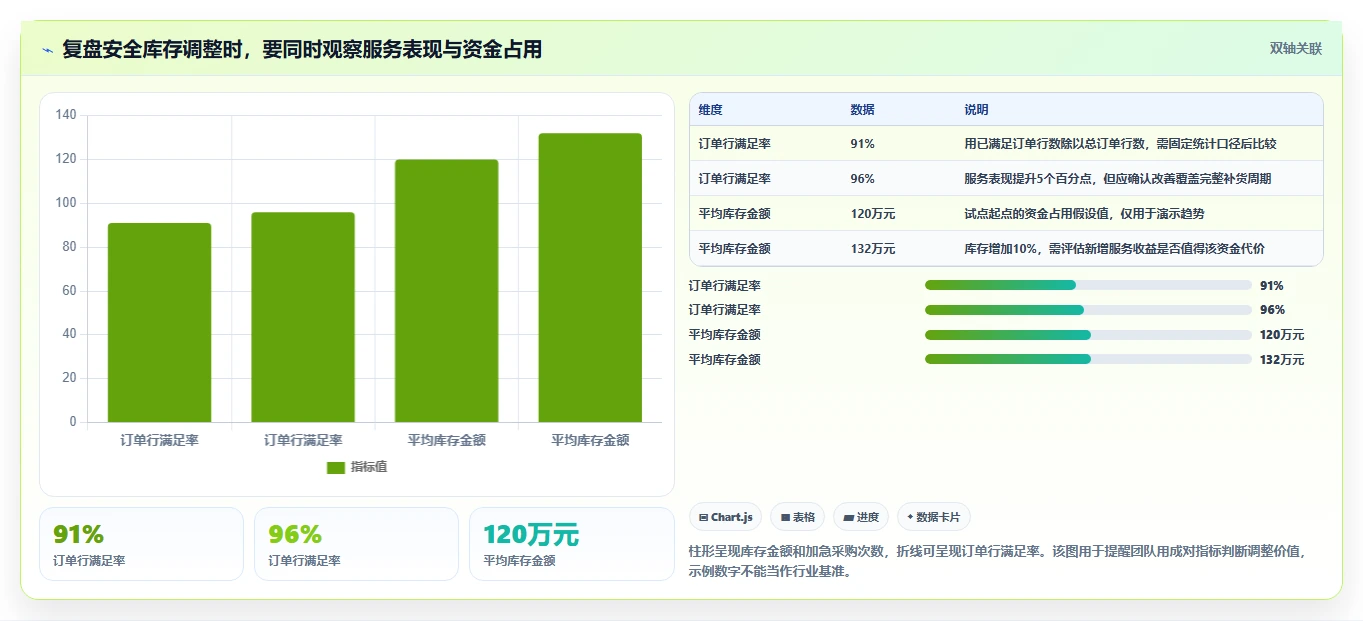Click note 服务表现提升5个百分点，但应确认改善覆盖完整补货周期
Screen dimensions: 1363x621
click(1117, 179)
